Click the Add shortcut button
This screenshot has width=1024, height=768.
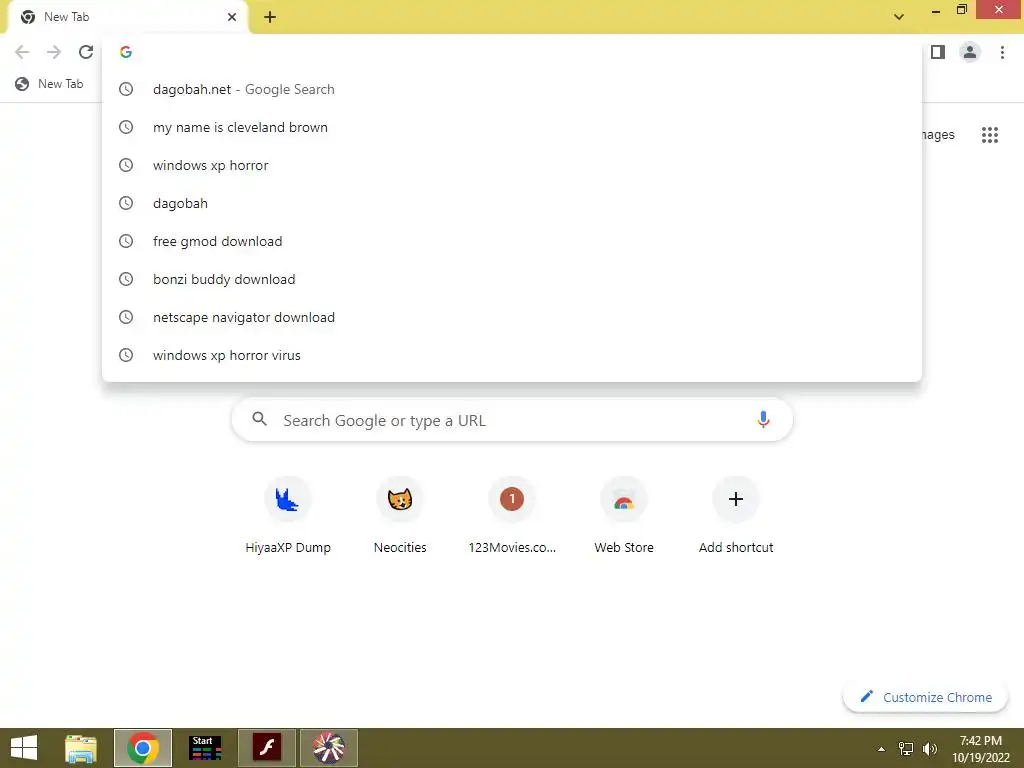click(x=736, y=516)
